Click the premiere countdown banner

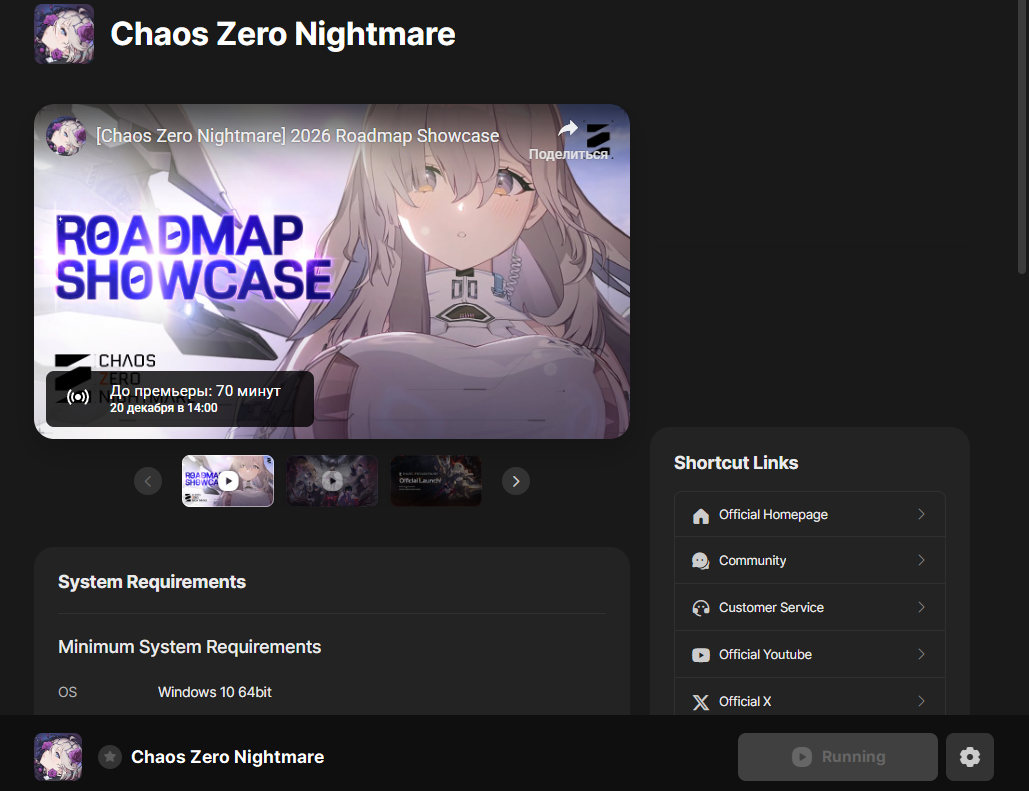pos(180,398)
